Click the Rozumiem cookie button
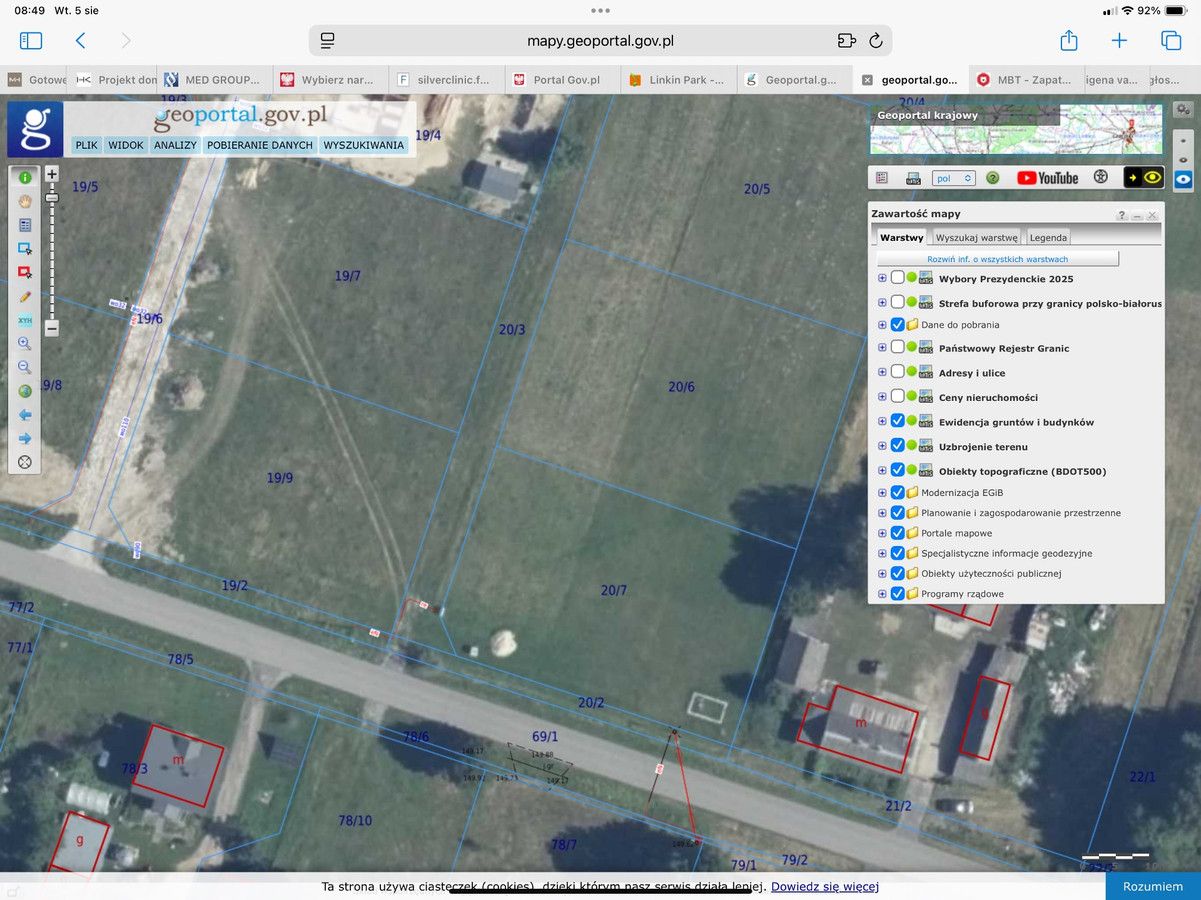 tap(1153, 886)
